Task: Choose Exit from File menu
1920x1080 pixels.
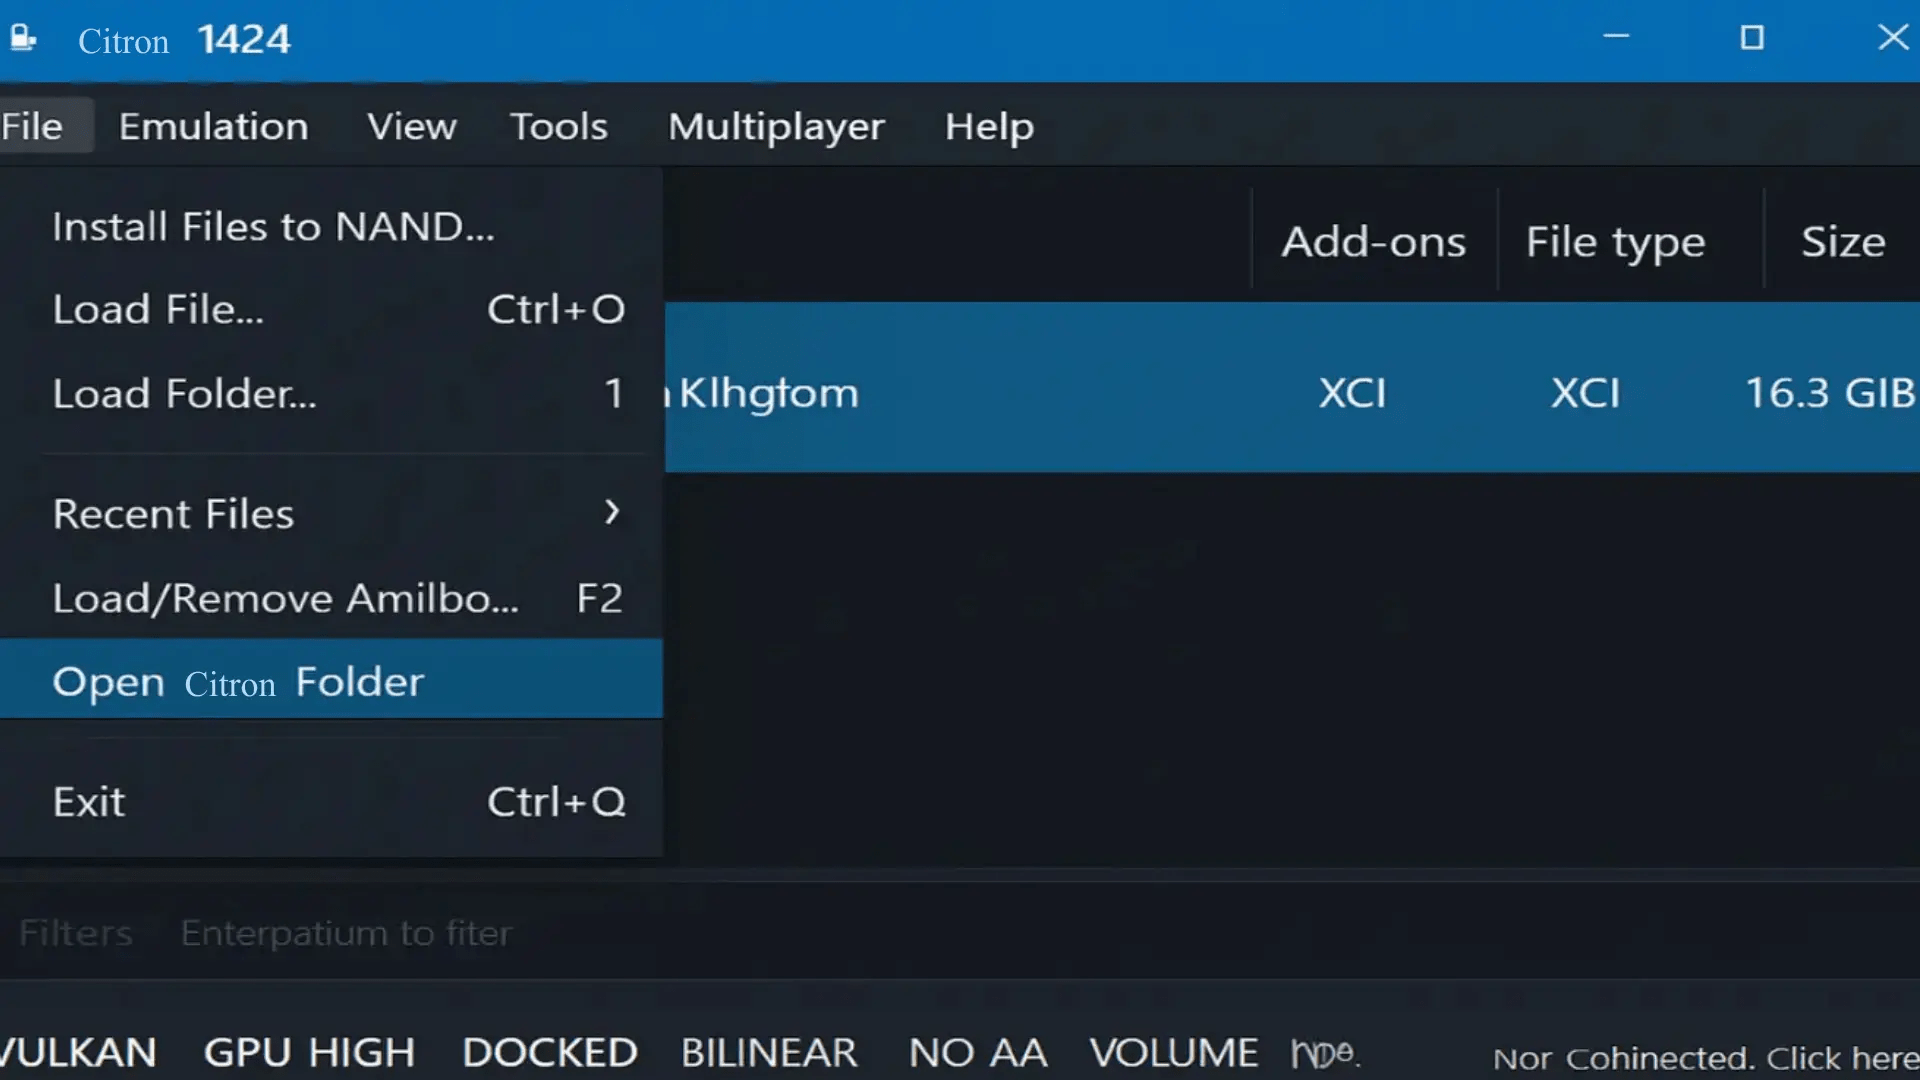Action: click(89, 802)
